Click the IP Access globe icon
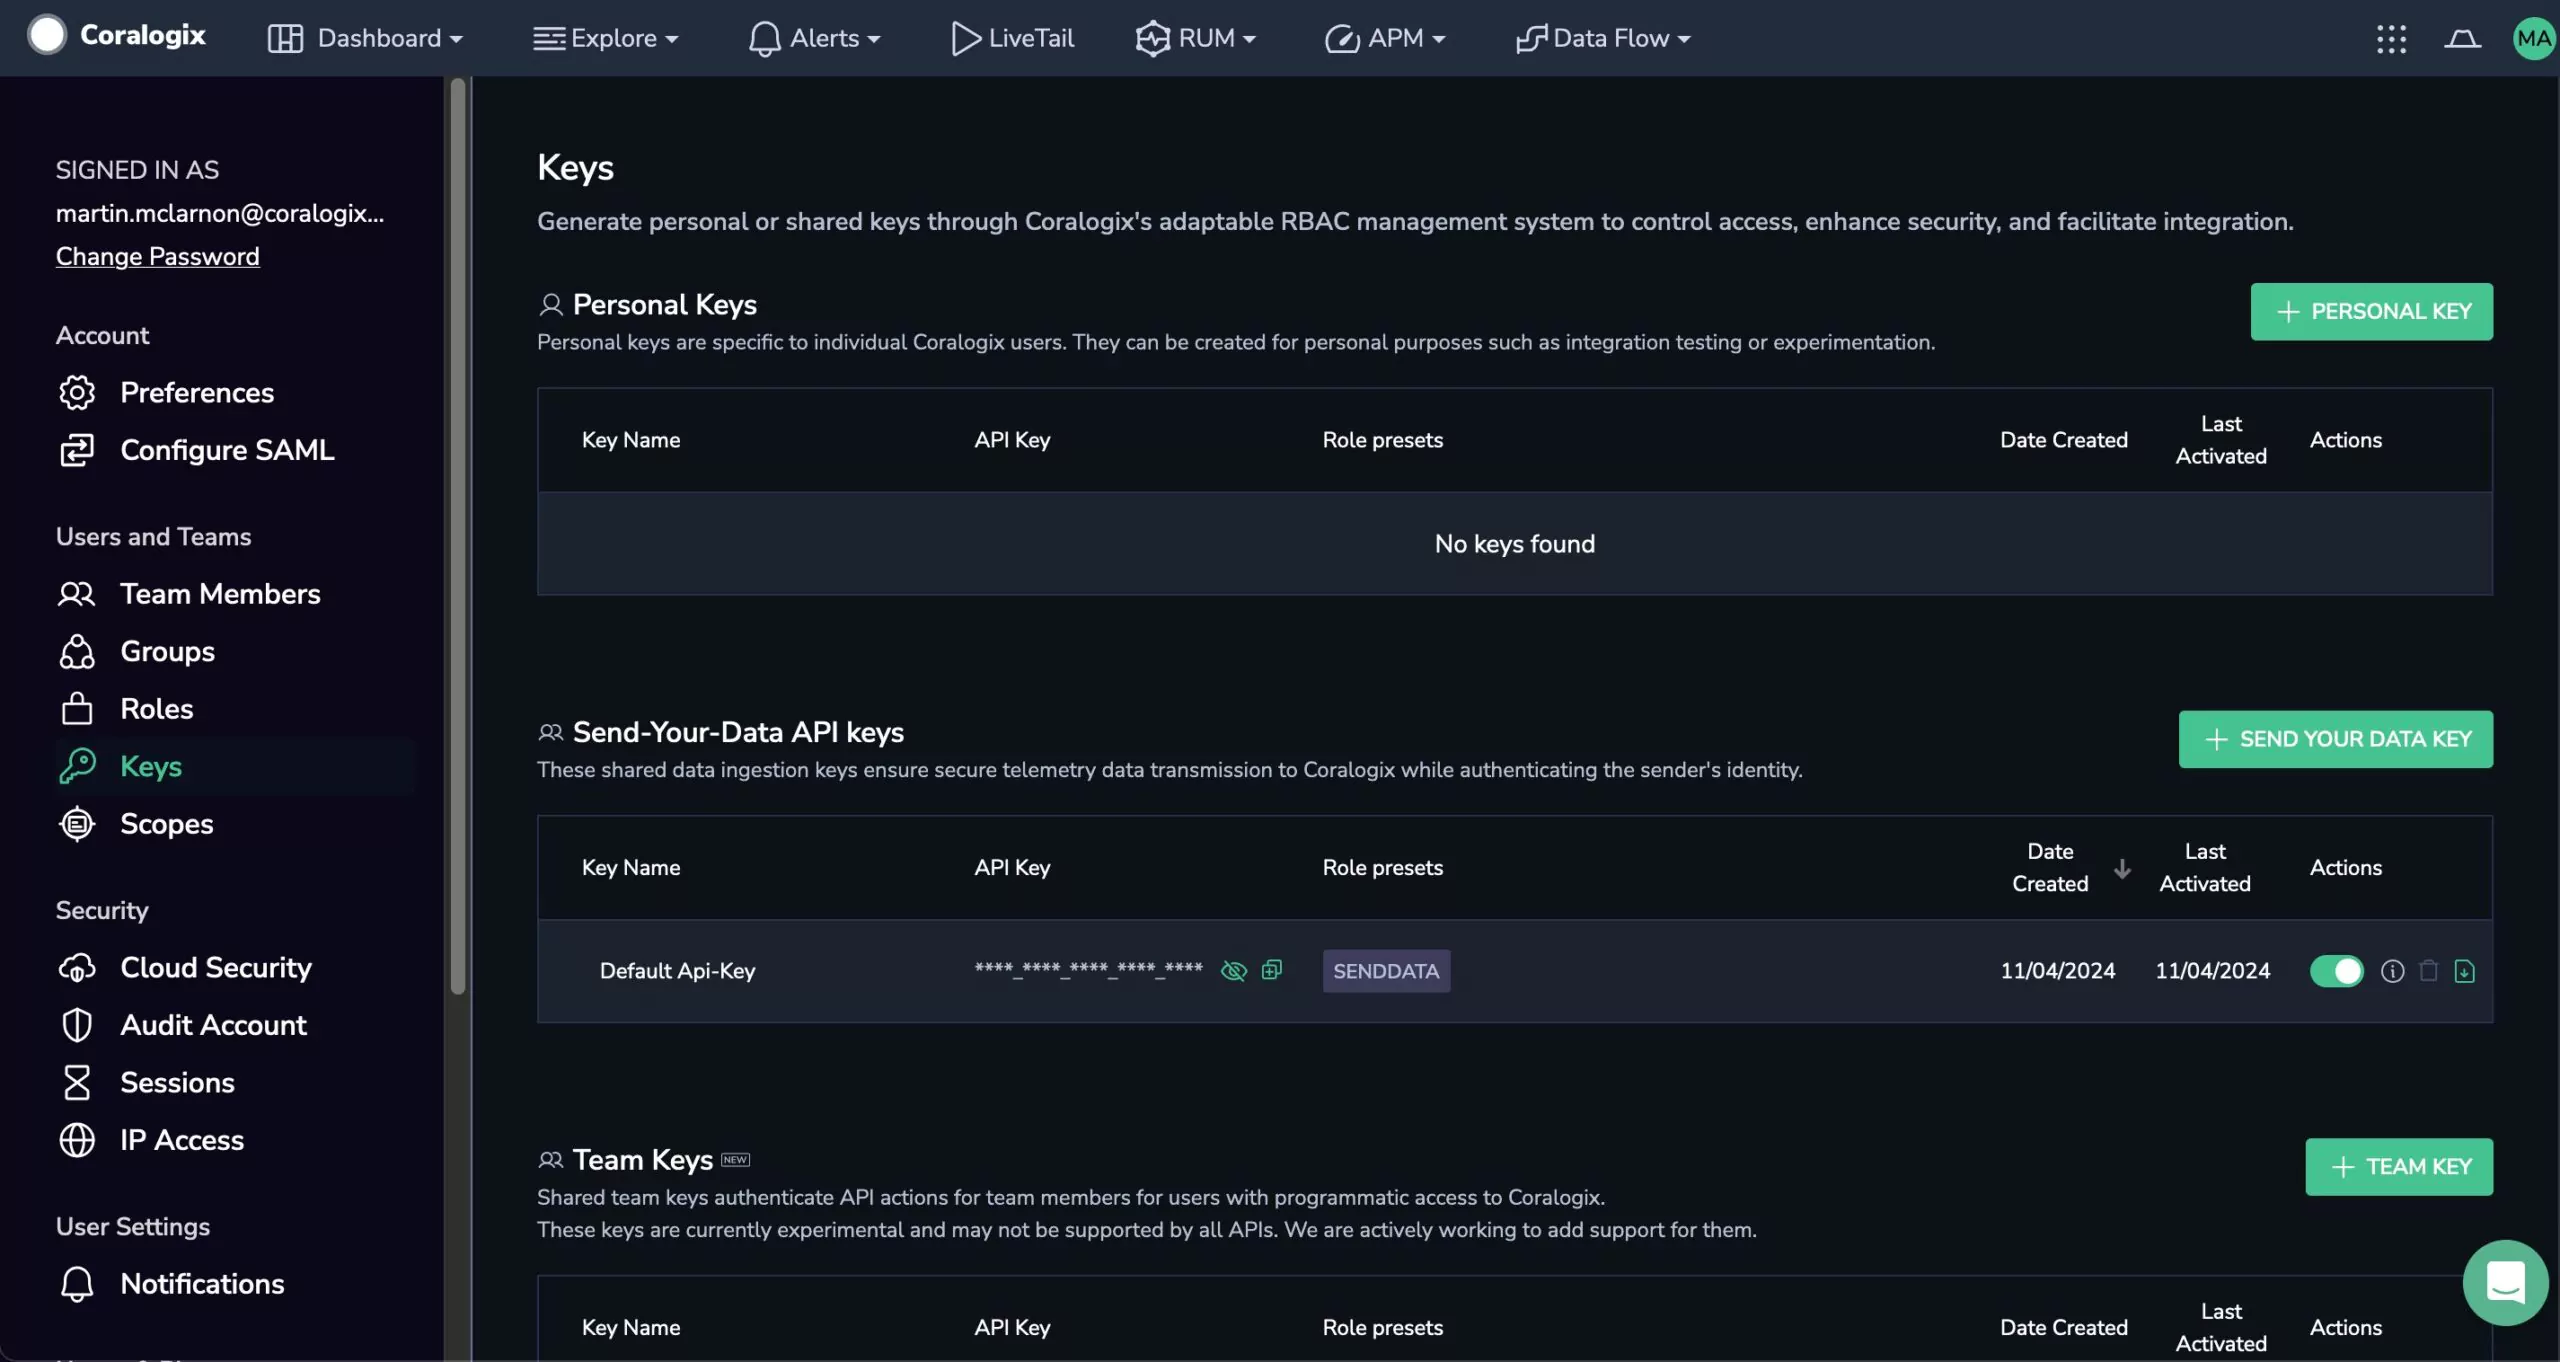The height and width of the screenshot is (1362, 2560). pyautogui.click(x=77, y=1141)
